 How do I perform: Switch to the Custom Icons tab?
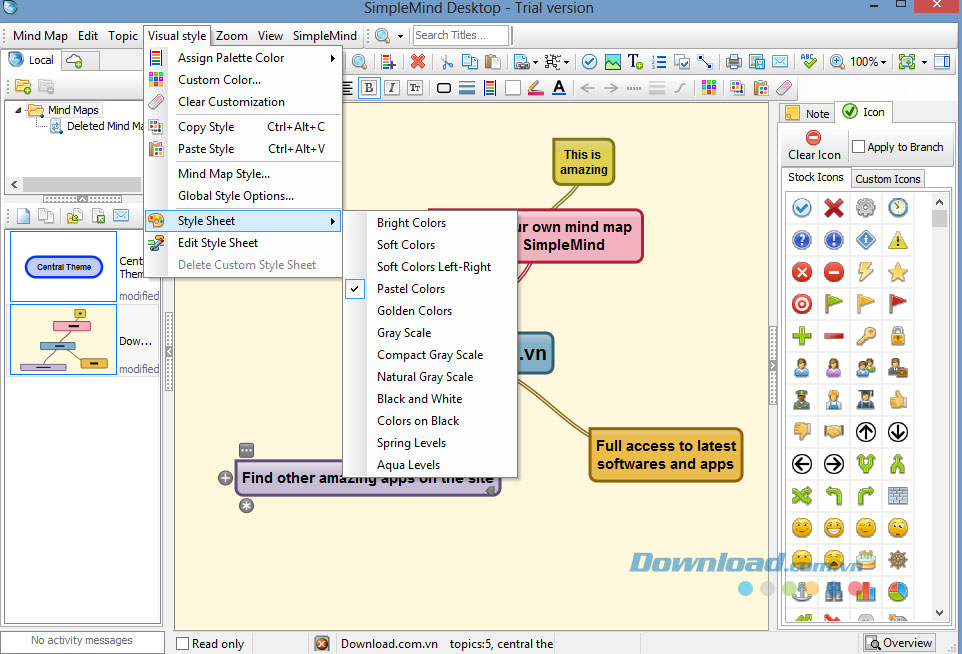887,179
